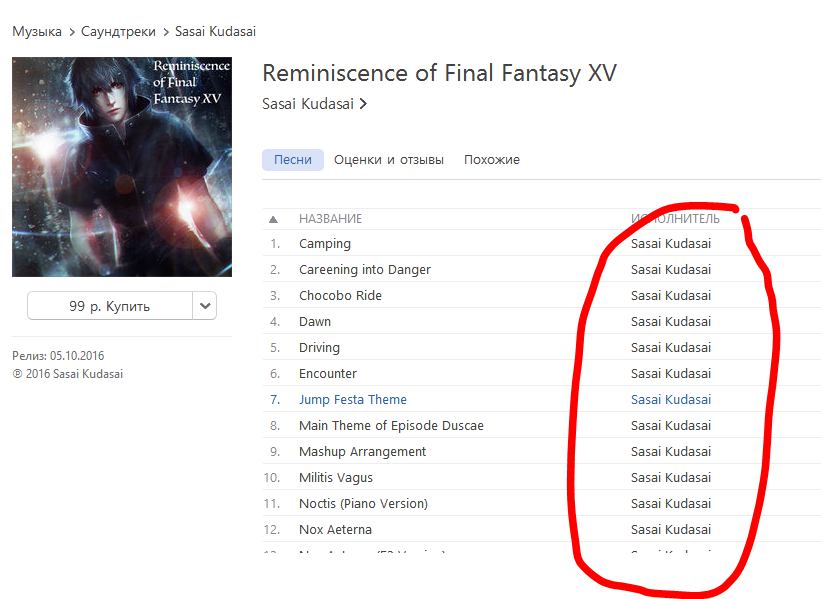Open artist link on Jump Festa Theme row
The image size is (821, 599).
671,400
